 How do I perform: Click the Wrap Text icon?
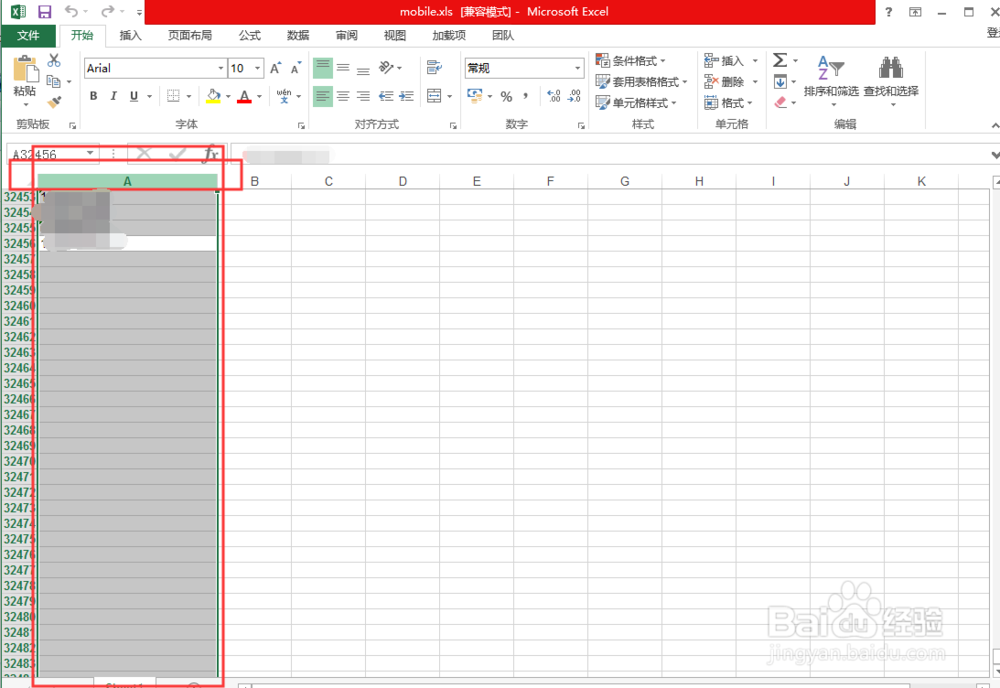pos(434,68)
